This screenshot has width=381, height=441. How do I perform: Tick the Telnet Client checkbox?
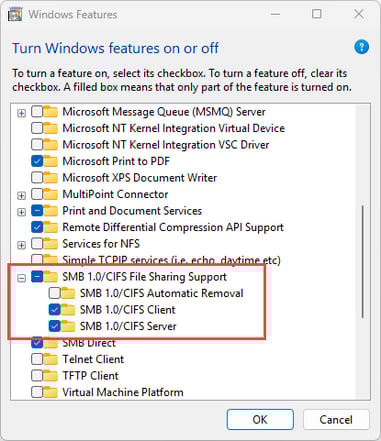(x=37, y=359)
